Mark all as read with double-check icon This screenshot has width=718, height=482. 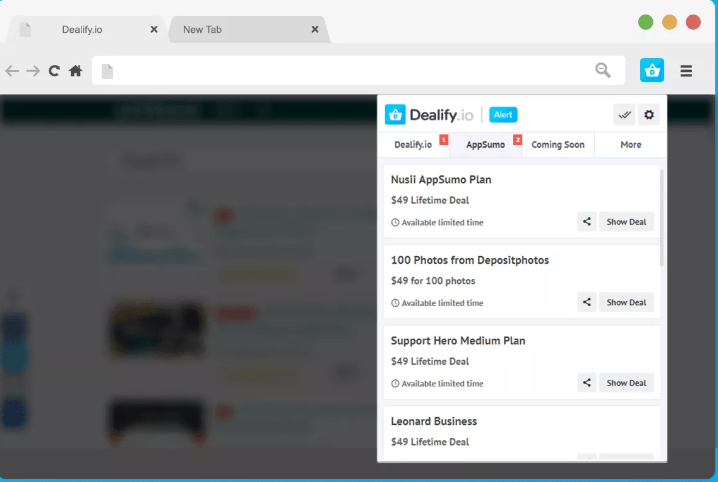[x=624, y=114]
